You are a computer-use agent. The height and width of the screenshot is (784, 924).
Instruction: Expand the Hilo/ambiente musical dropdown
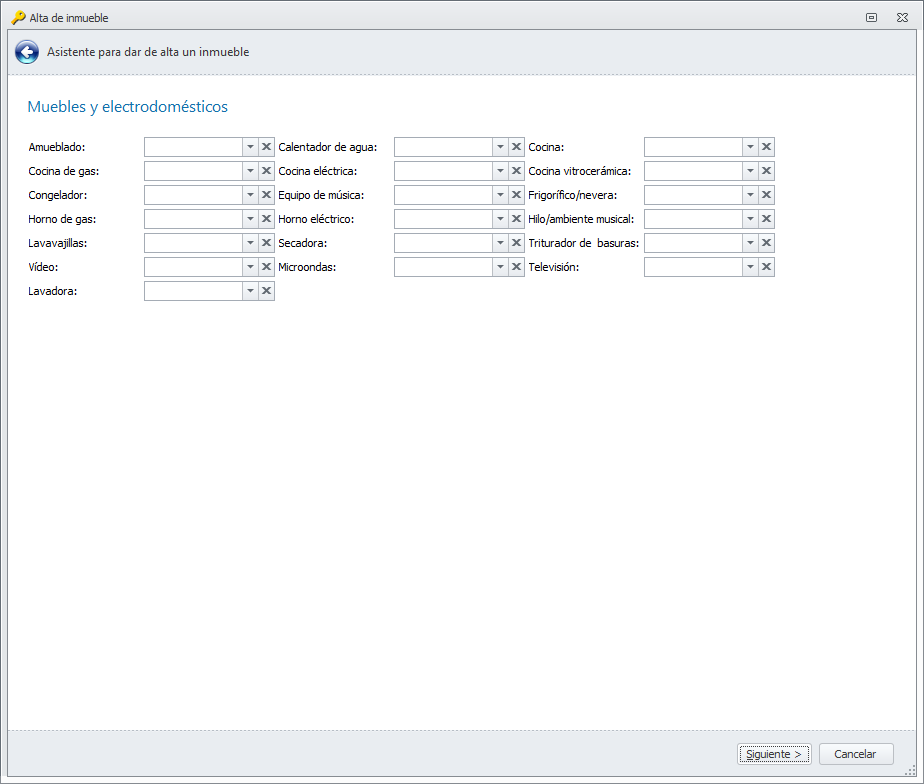coord(750,219)
